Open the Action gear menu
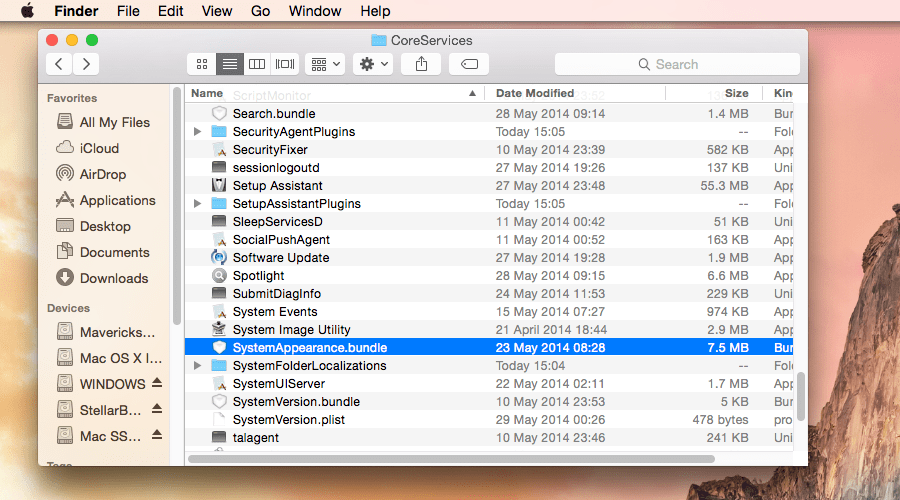900x500 pixels. [373, 64]
